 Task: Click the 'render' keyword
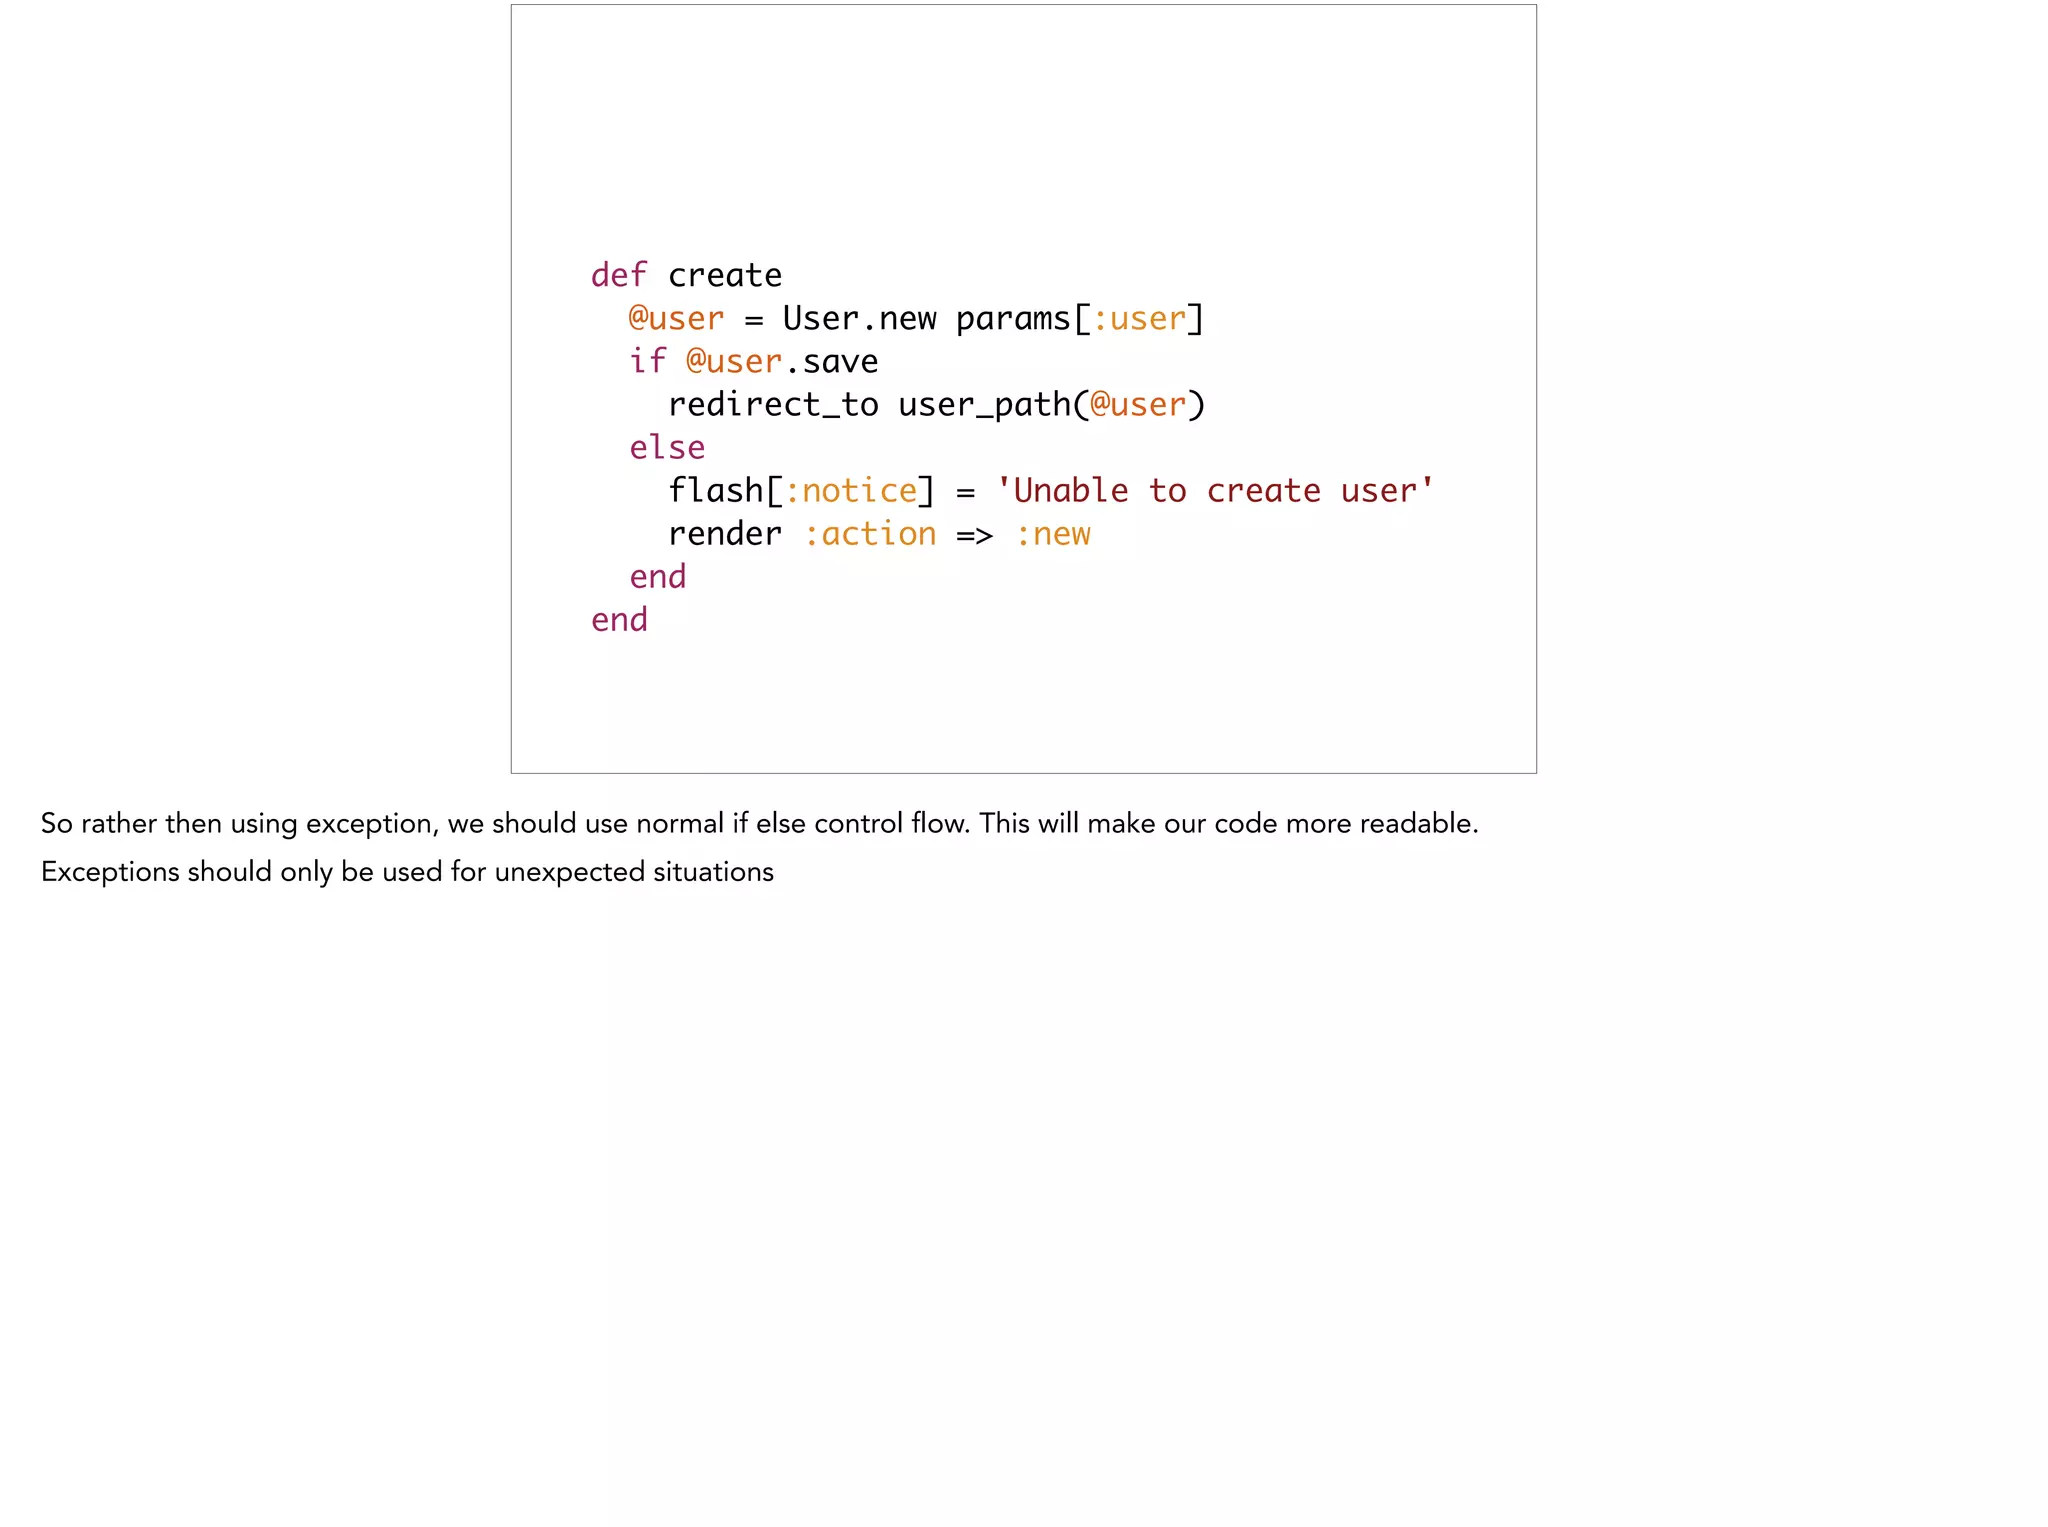point(724,533)
